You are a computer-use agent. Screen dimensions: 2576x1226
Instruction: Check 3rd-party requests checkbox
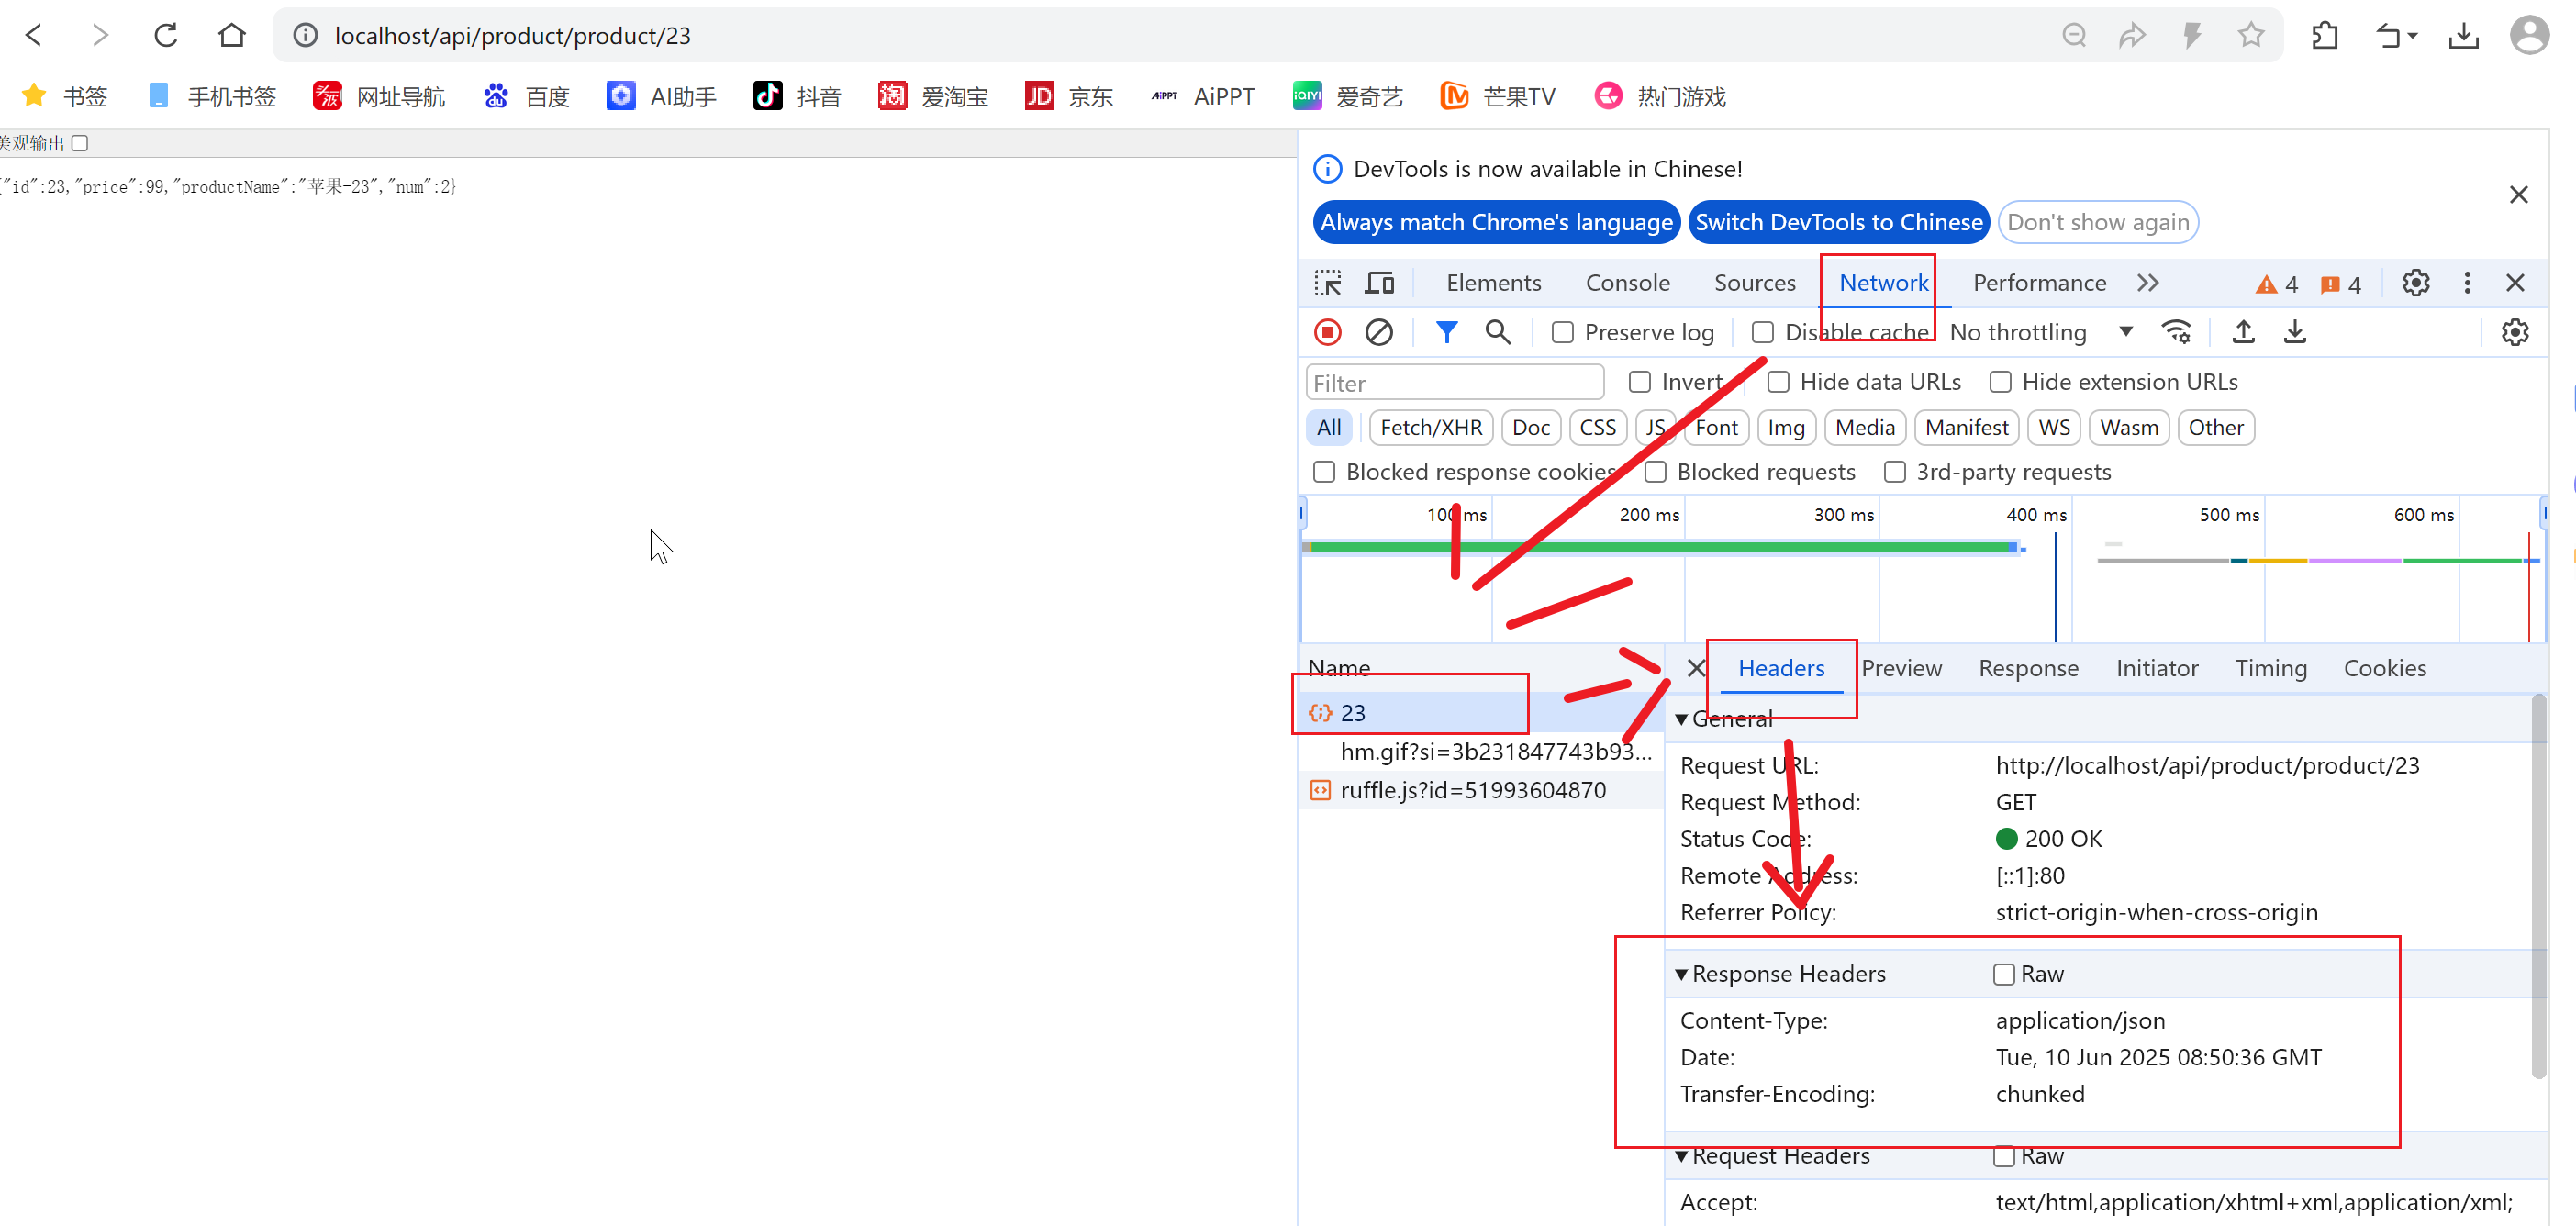tap(1895, 472)
